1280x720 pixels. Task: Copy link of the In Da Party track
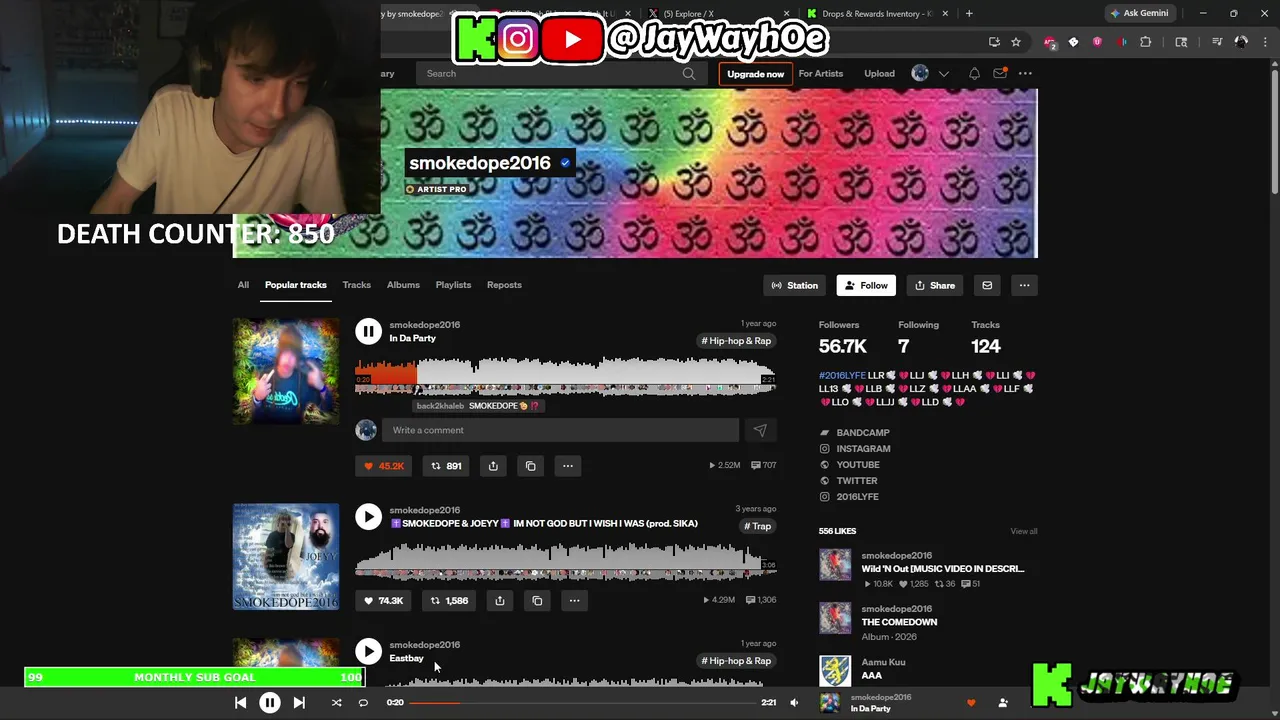point(531,466)
